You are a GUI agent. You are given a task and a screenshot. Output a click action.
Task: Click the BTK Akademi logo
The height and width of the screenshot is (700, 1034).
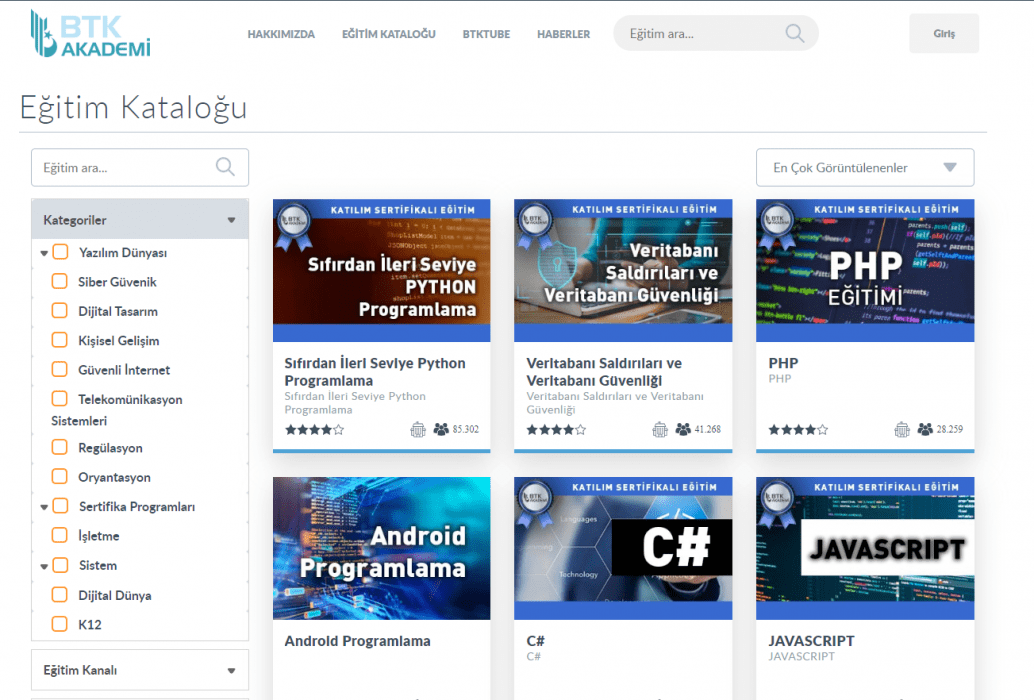pos(91,34)
